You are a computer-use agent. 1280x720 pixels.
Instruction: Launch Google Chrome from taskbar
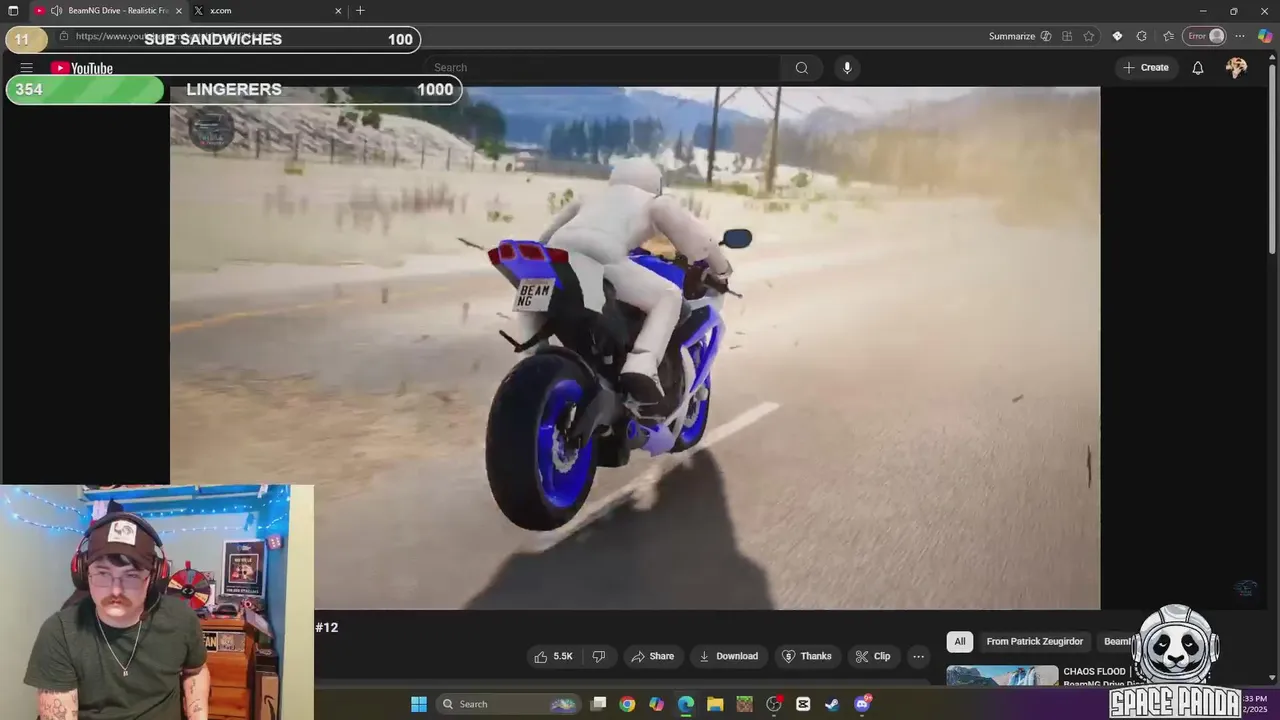click(x=627, y=704)
